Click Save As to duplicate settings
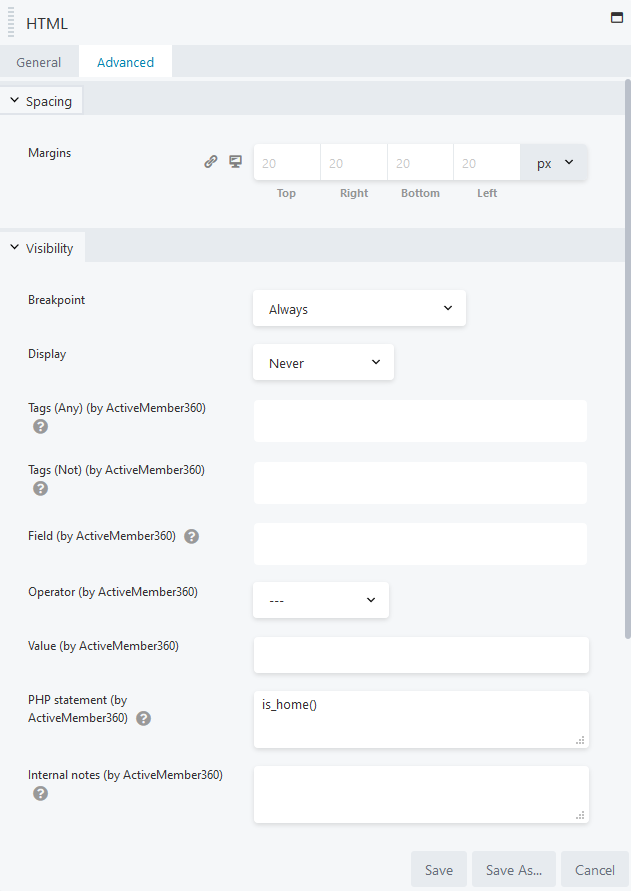This screenshot has width=631, height=891. tap(513, 869)
